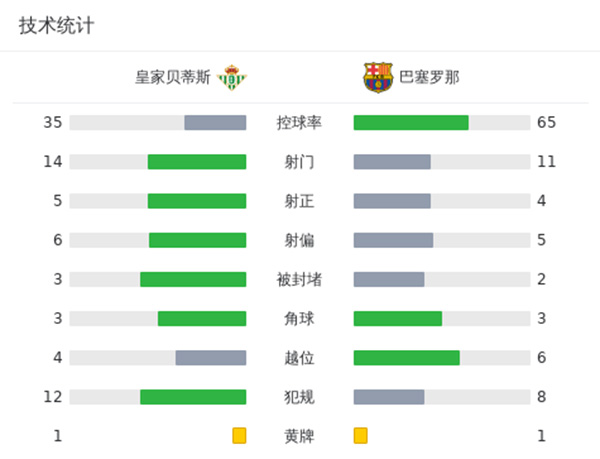The height and width of the screenshot is (459, 600).
Task: Click Real Betis 射正 on-target bar
Action: [x=158, y=201]
